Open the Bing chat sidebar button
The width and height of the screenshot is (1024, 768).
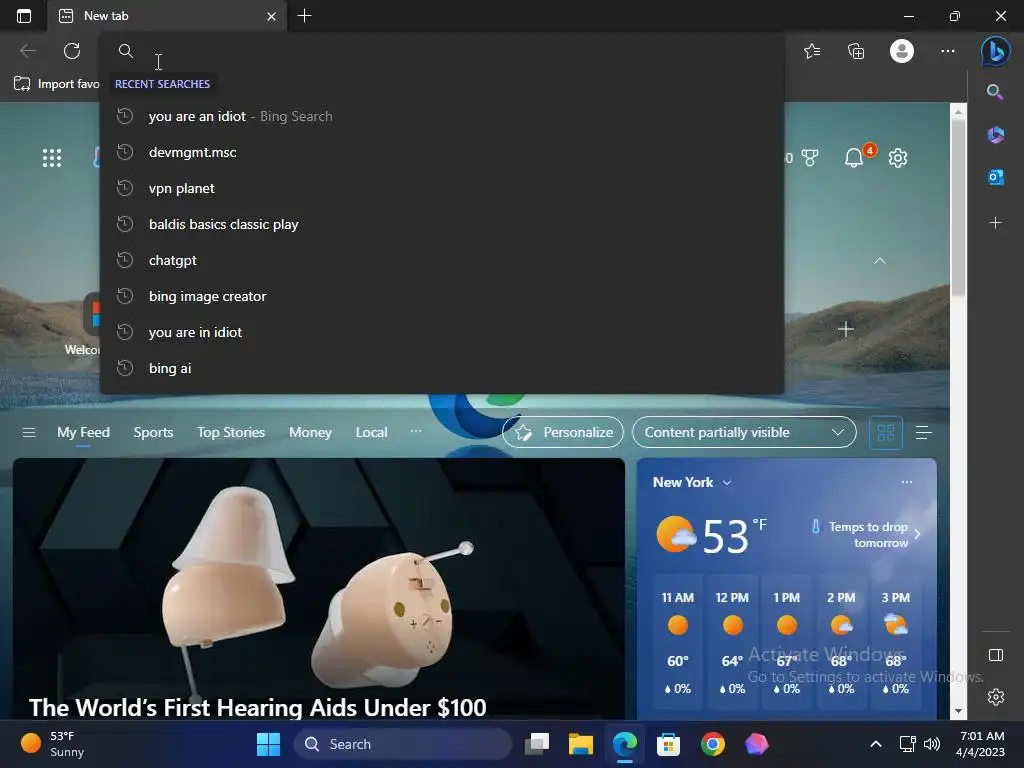996,51
